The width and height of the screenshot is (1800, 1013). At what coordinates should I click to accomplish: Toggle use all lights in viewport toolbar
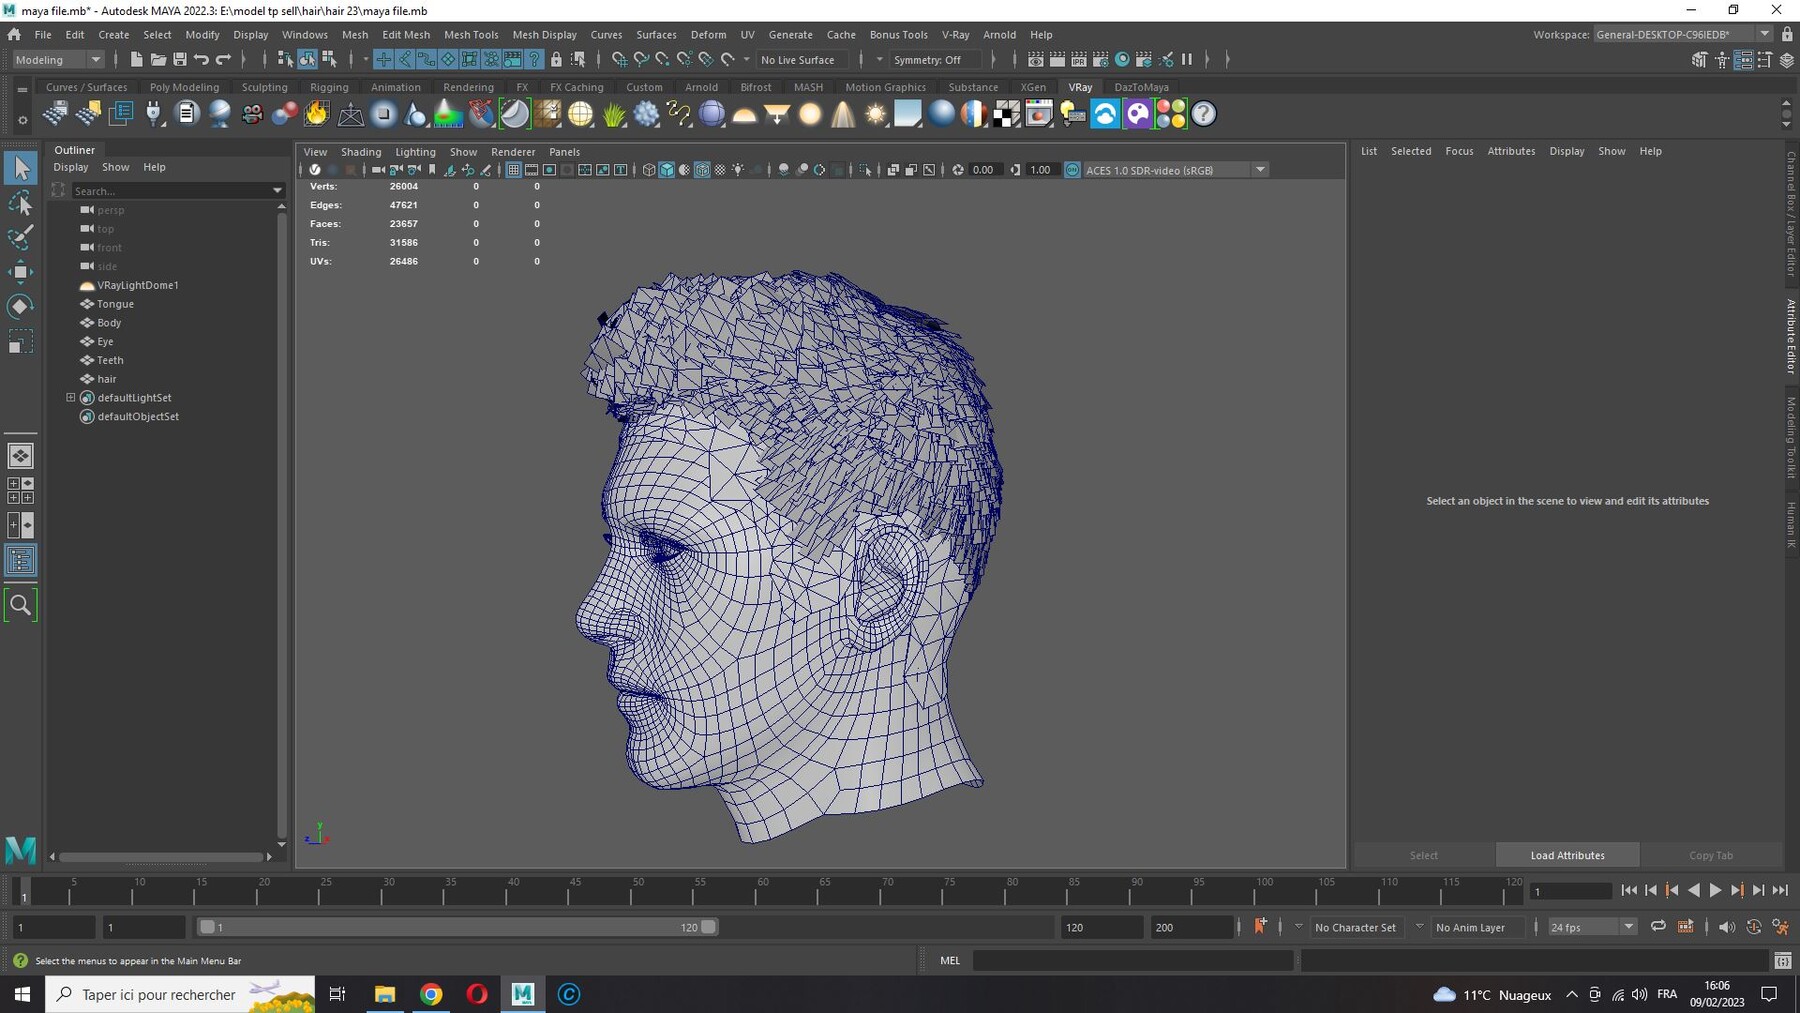(738, 170)
